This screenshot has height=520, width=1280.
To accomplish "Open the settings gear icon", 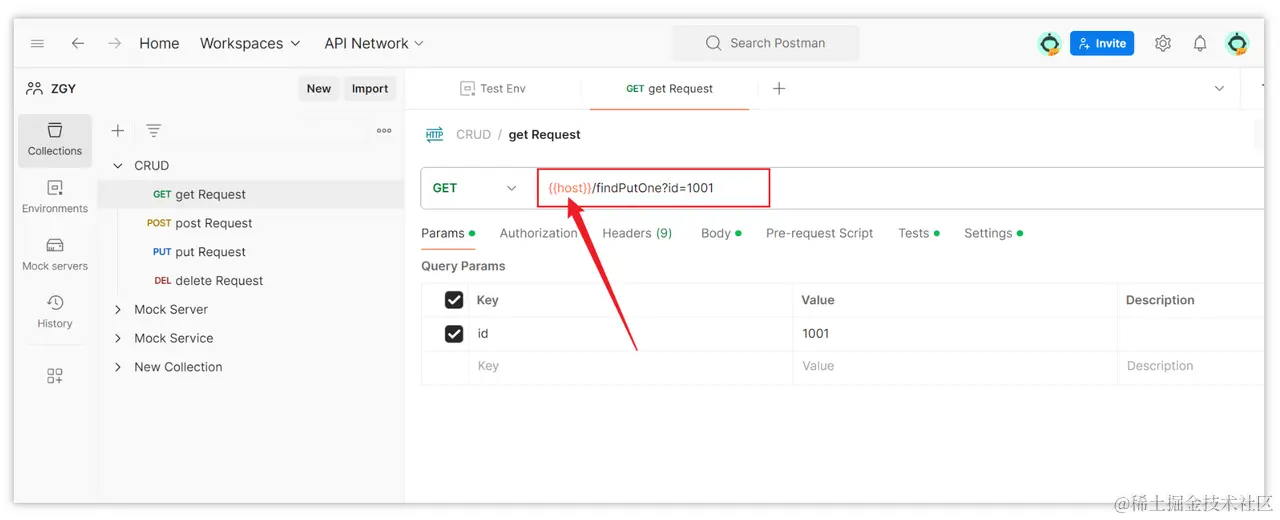I will click(1163, 43).
